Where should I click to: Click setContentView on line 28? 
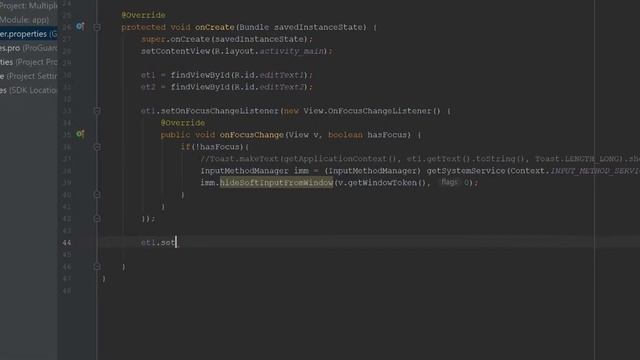(176, 51)
